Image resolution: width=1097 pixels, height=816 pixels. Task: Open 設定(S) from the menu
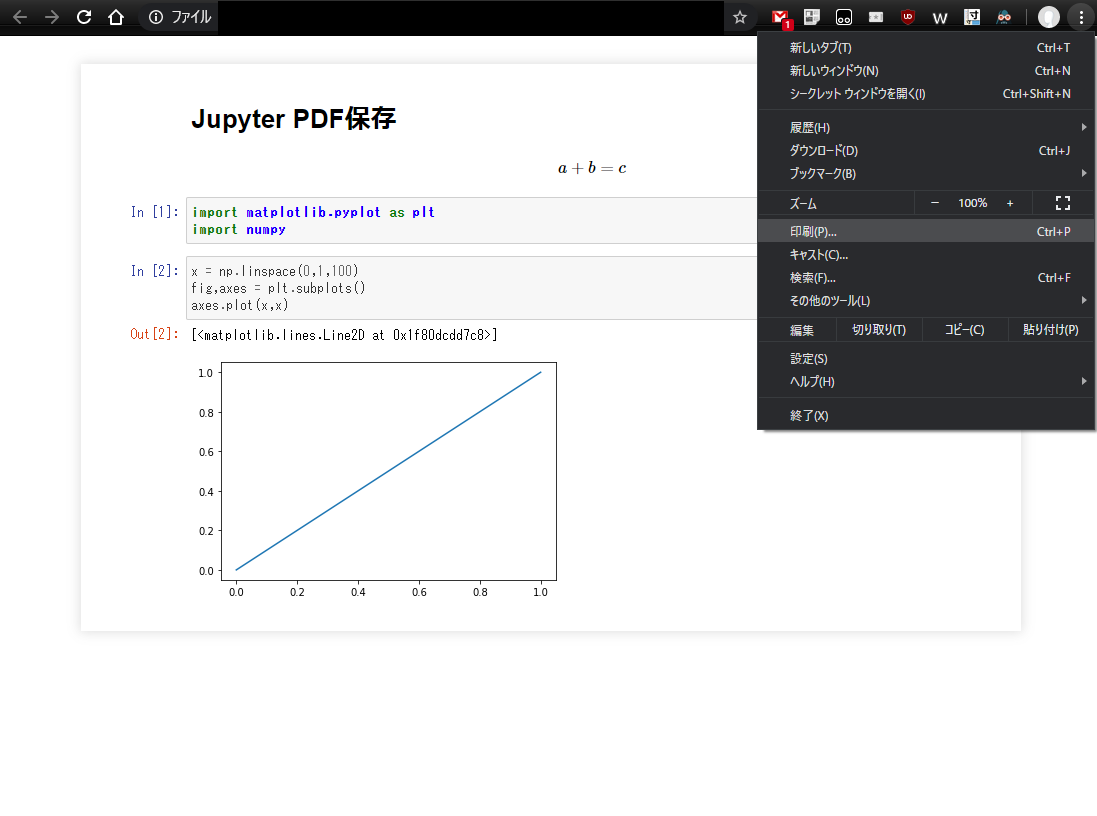coord(926,358)
